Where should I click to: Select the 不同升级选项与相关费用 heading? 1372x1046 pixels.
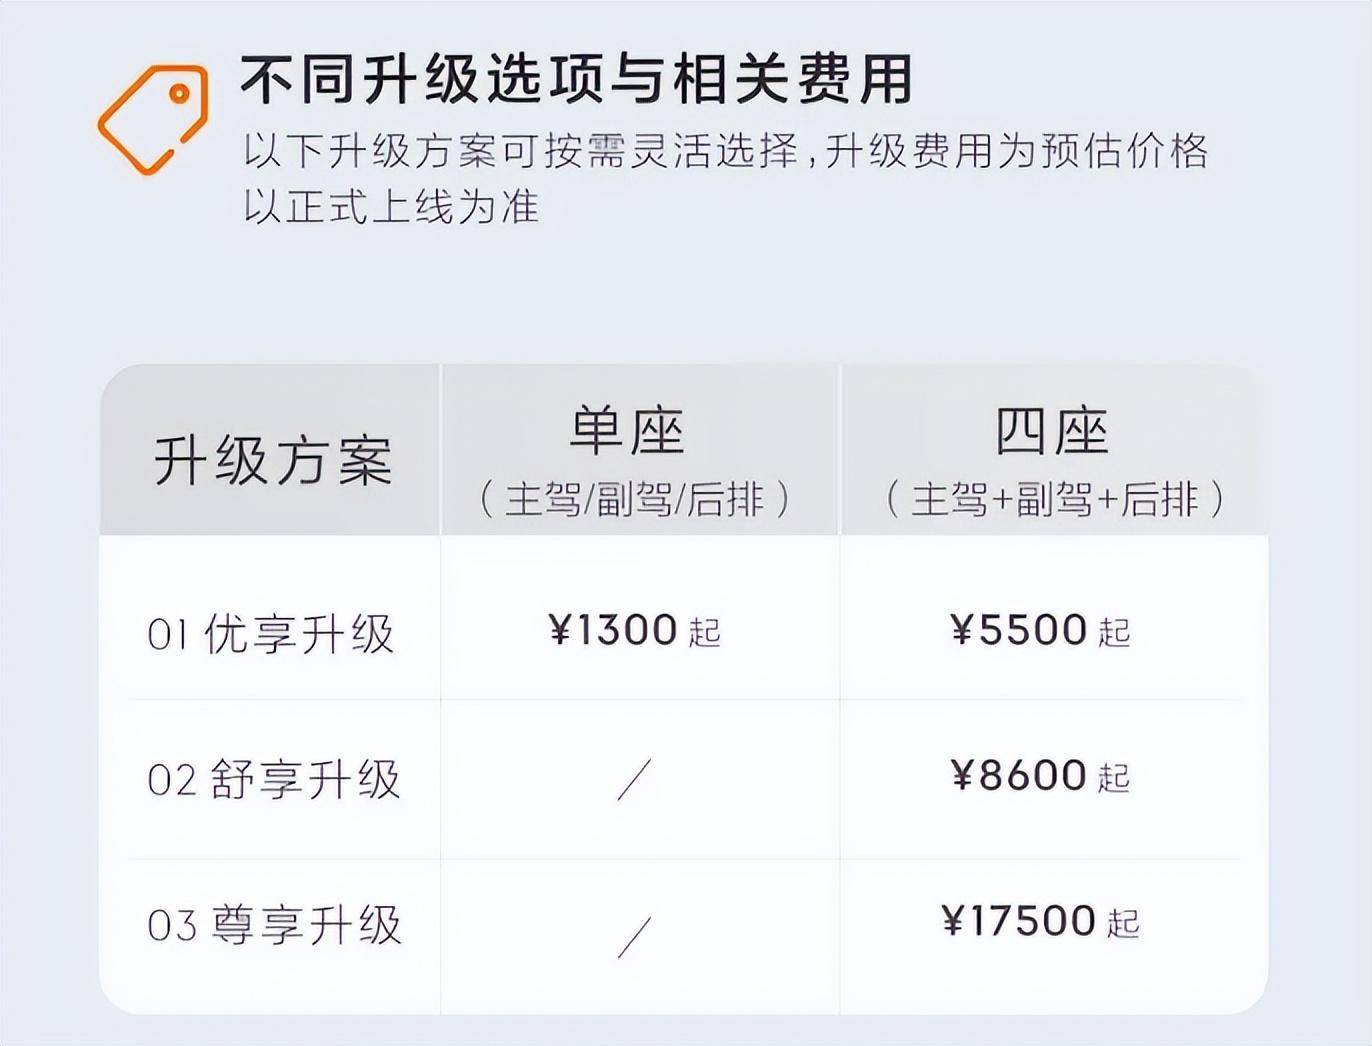576,80
